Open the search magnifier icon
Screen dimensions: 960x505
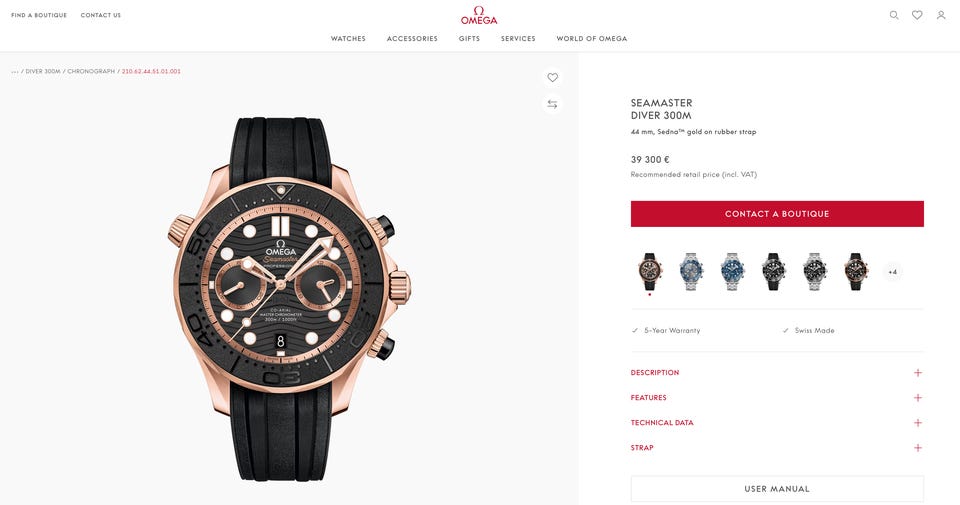click(894, 15)
